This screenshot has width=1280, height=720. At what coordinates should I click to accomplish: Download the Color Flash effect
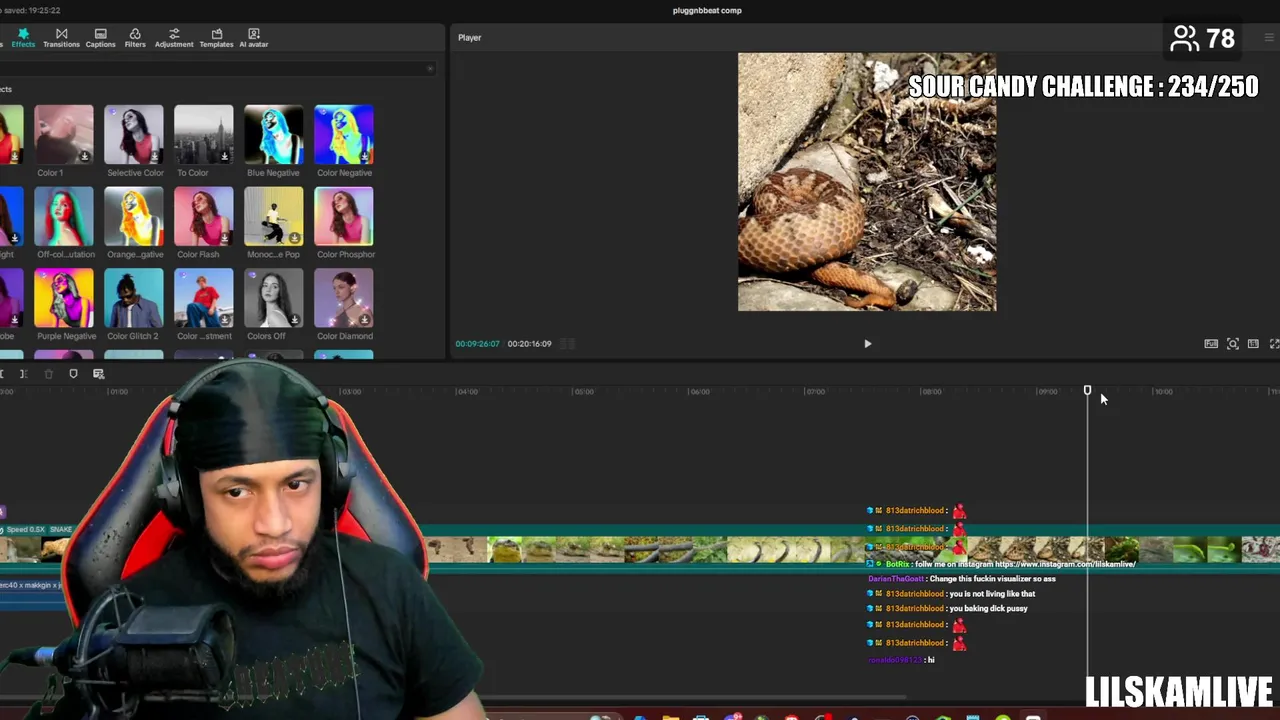pos(224,238)
